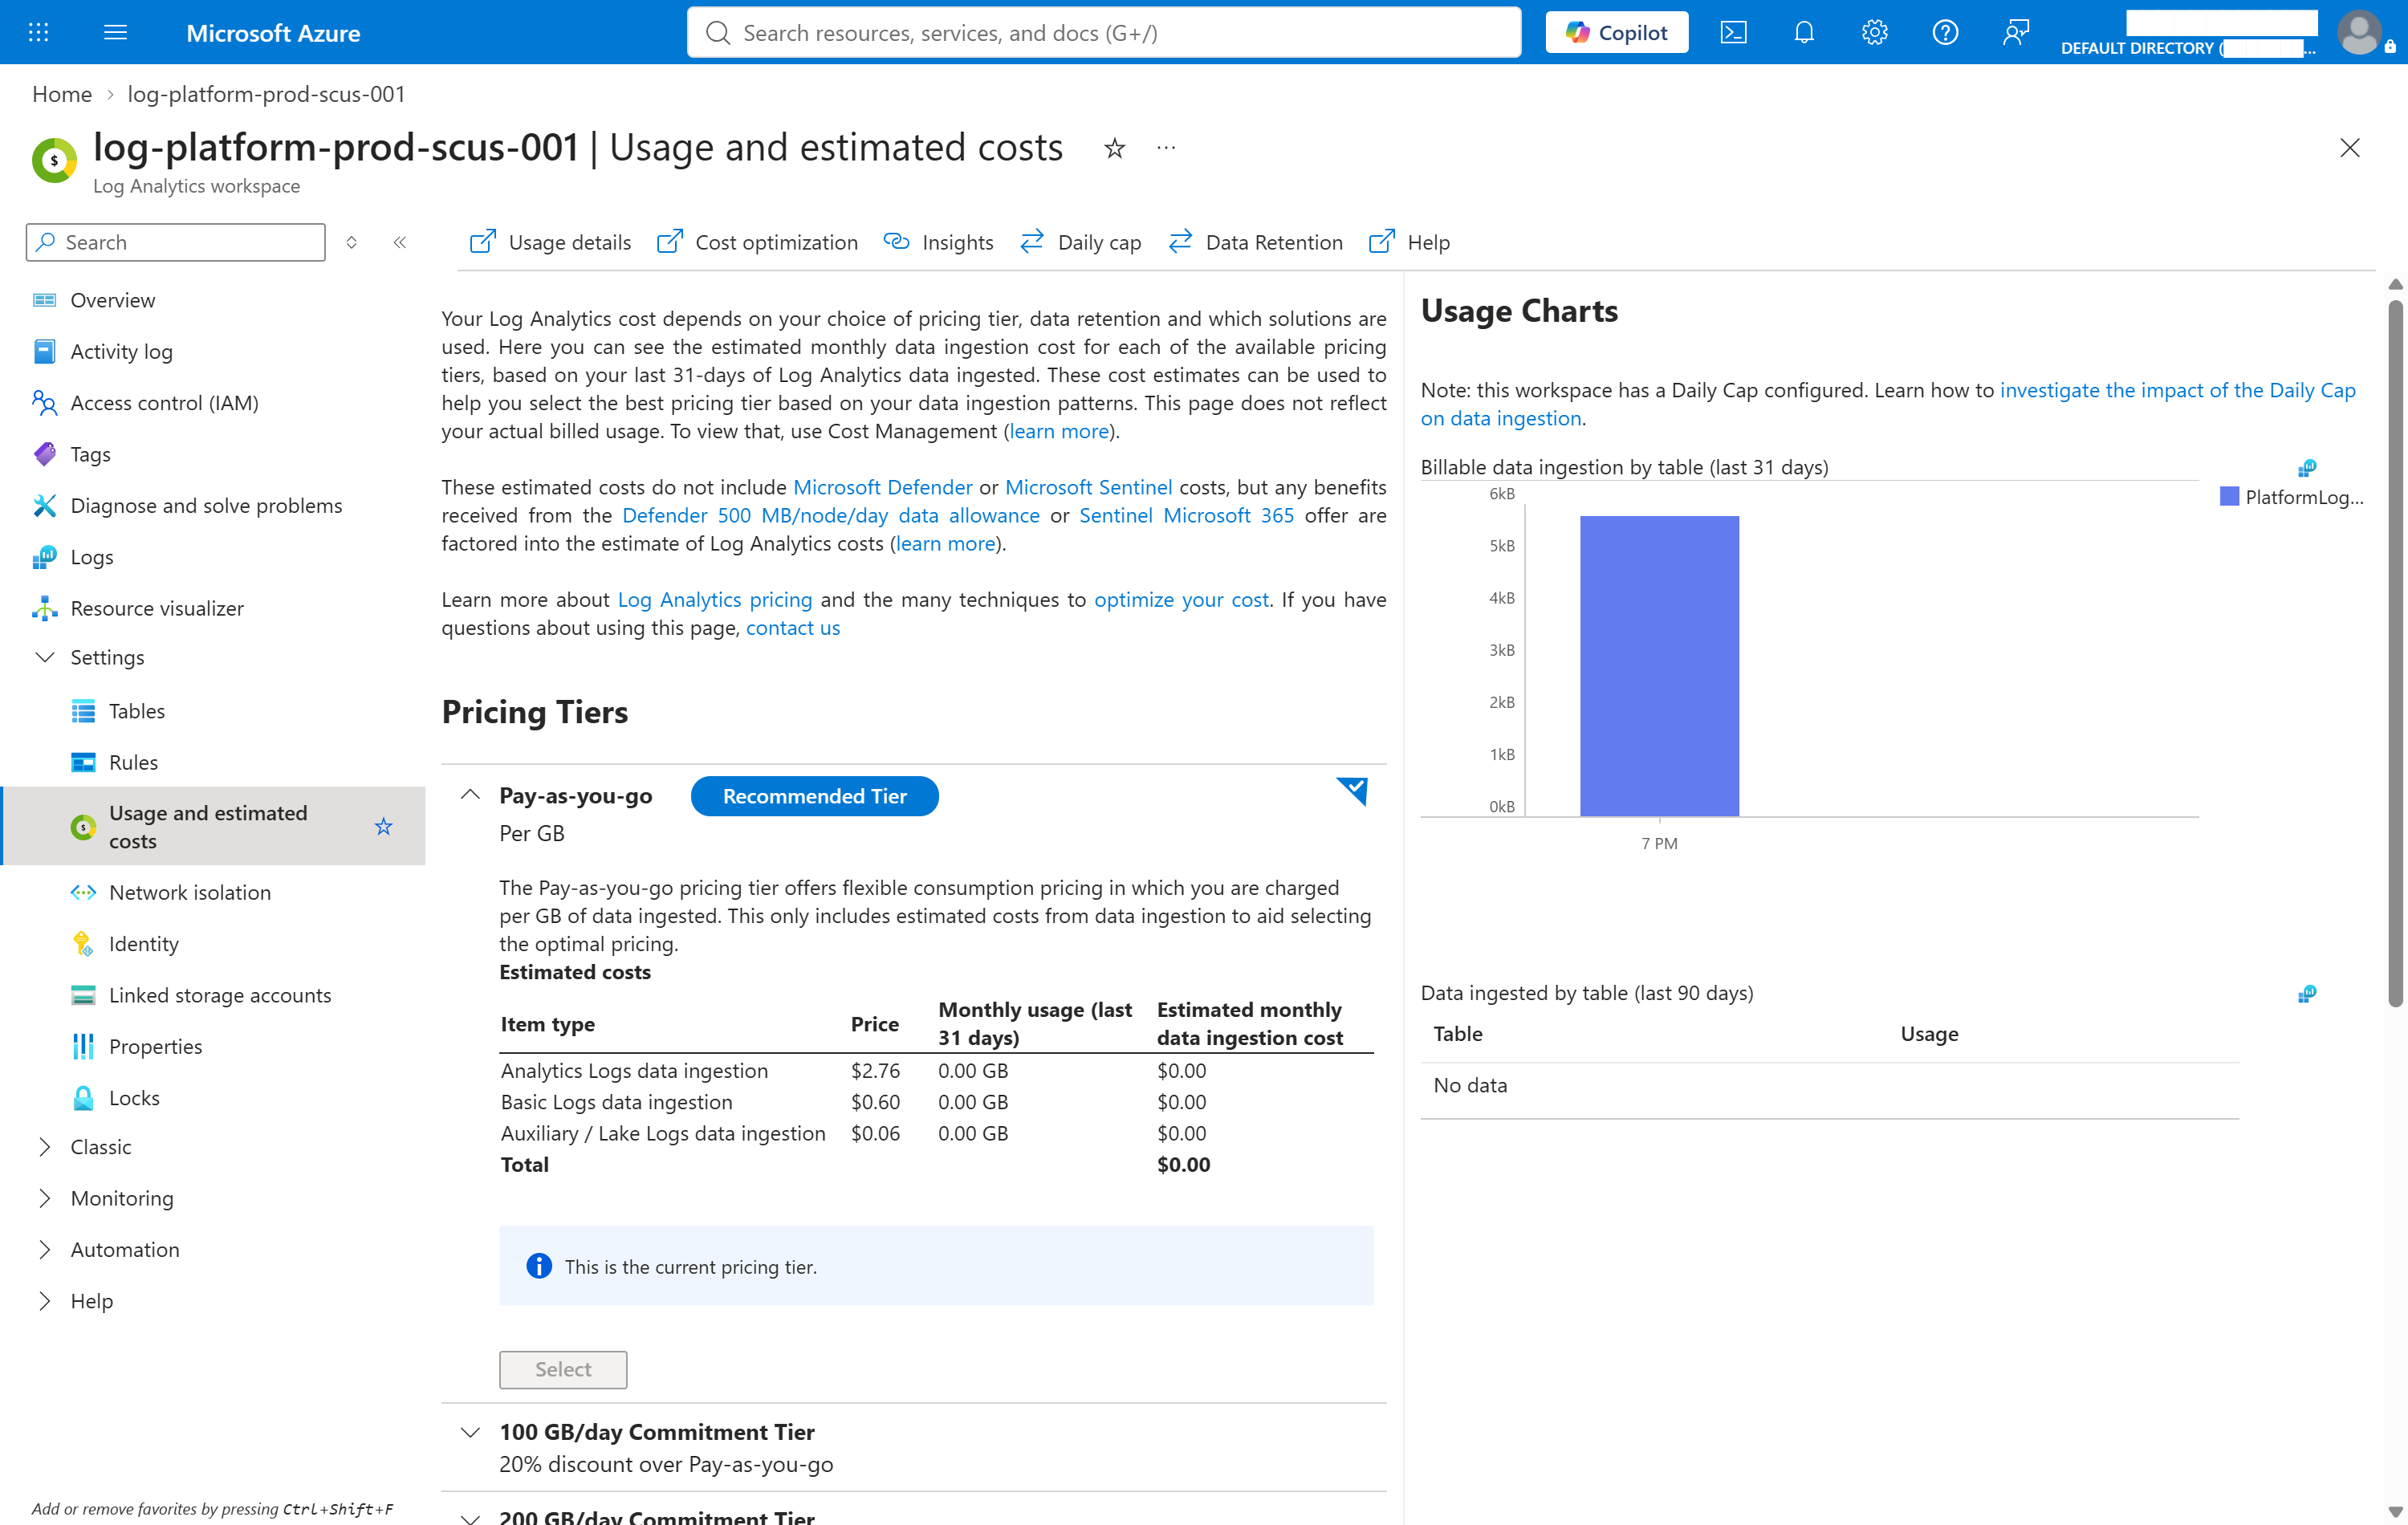Click the global search resources box
The image size is (2408, 1525).
1104,32
